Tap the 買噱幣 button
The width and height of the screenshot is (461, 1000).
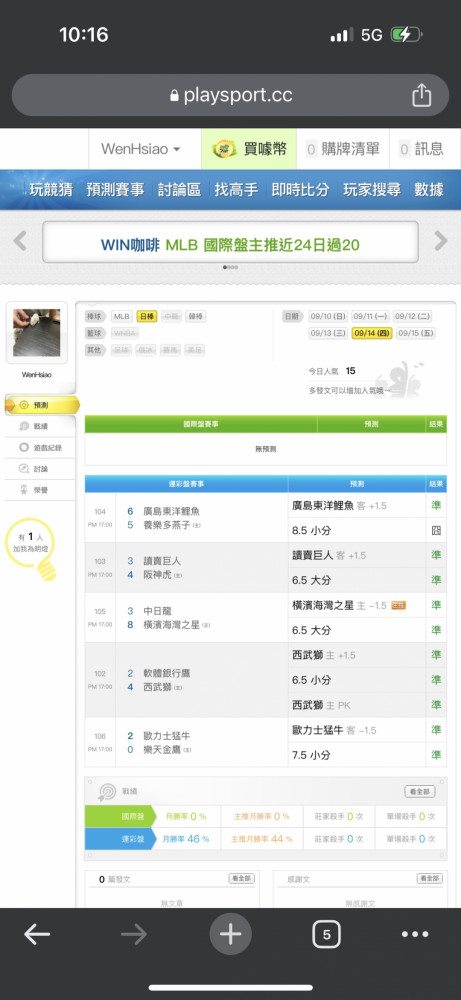click(249, 149)
